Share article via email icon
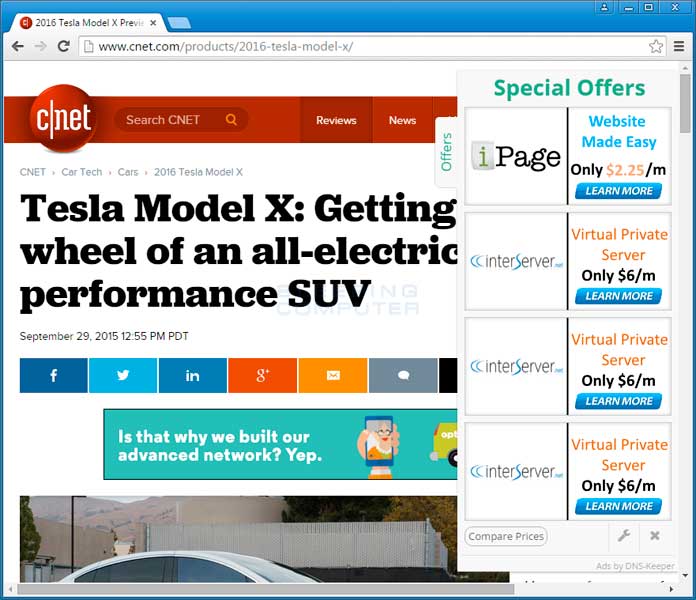696x600 pixels. [x=333, y=375]
